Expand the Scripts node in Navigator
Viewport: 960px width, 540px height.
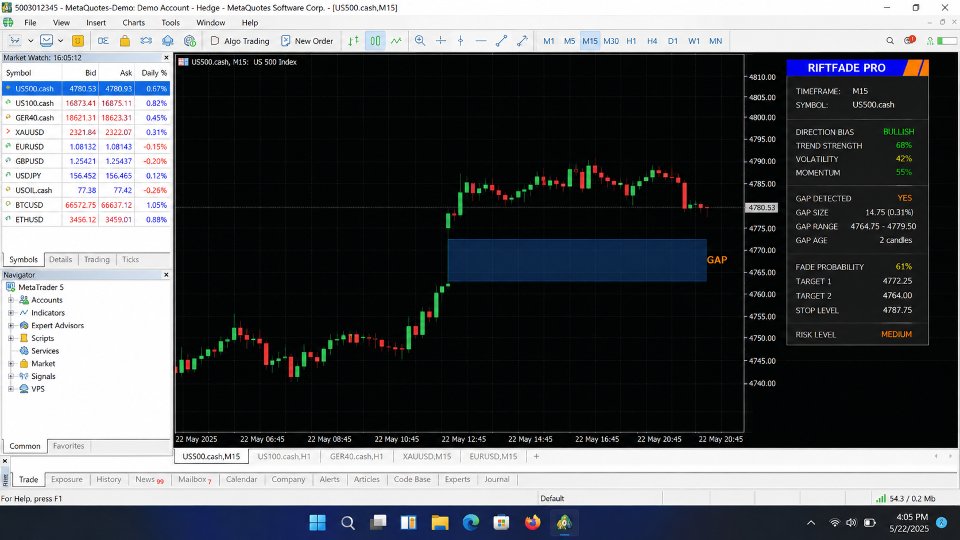click(10, 338)
